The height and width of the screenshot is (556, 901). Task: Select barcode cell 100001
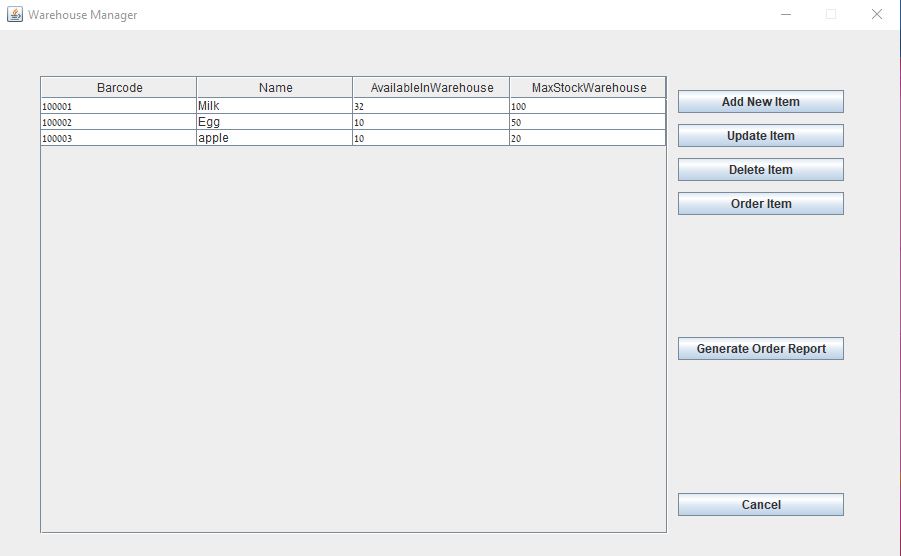click(119, 106)
